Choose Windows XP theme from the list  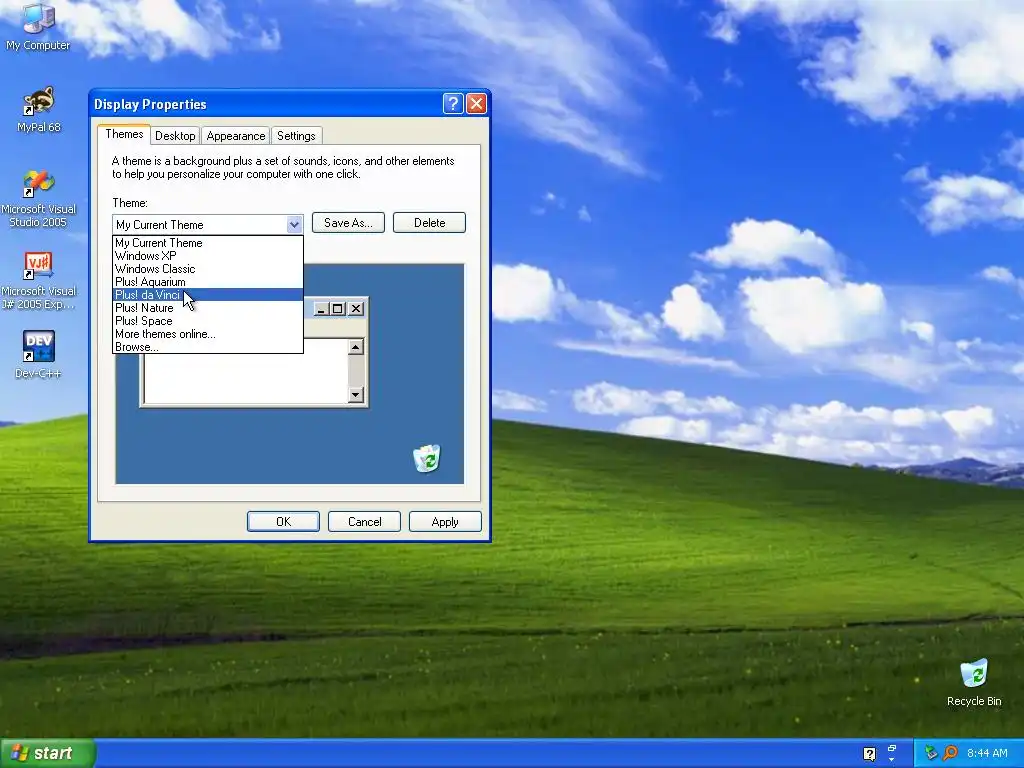click(208, 256)
